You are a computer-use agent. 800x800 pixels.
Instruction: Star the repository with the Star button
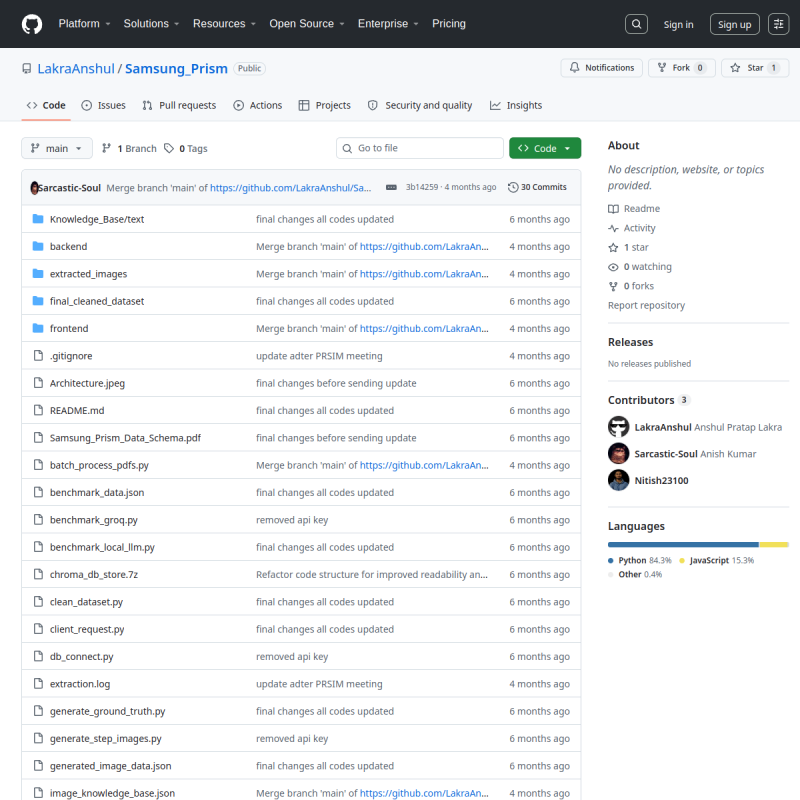coord(755,68)
